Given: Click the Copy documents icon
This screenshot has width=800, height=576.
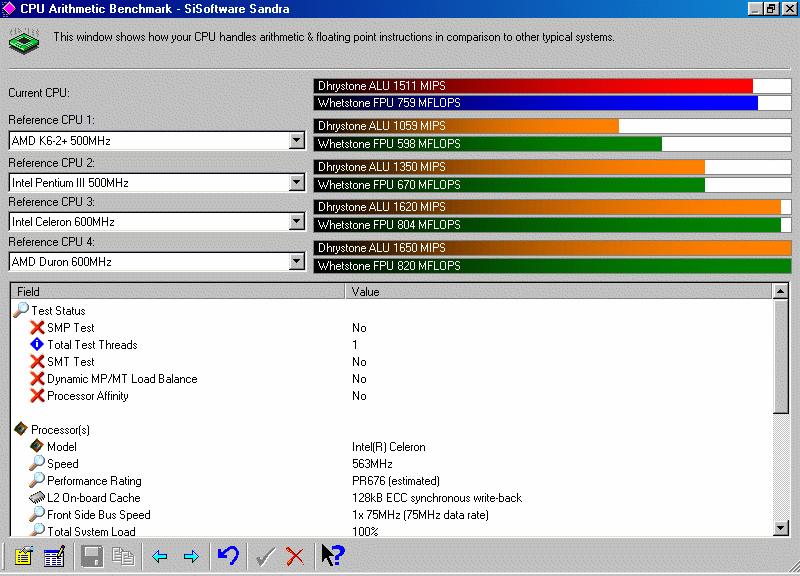Looking at the screenshot, I should 123,556.
